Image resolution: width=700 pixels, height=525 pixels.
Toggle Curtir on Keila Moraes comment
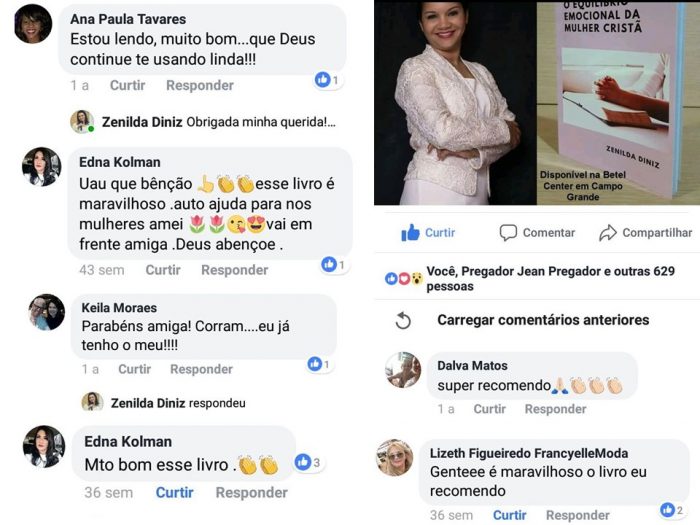(134, 369)
